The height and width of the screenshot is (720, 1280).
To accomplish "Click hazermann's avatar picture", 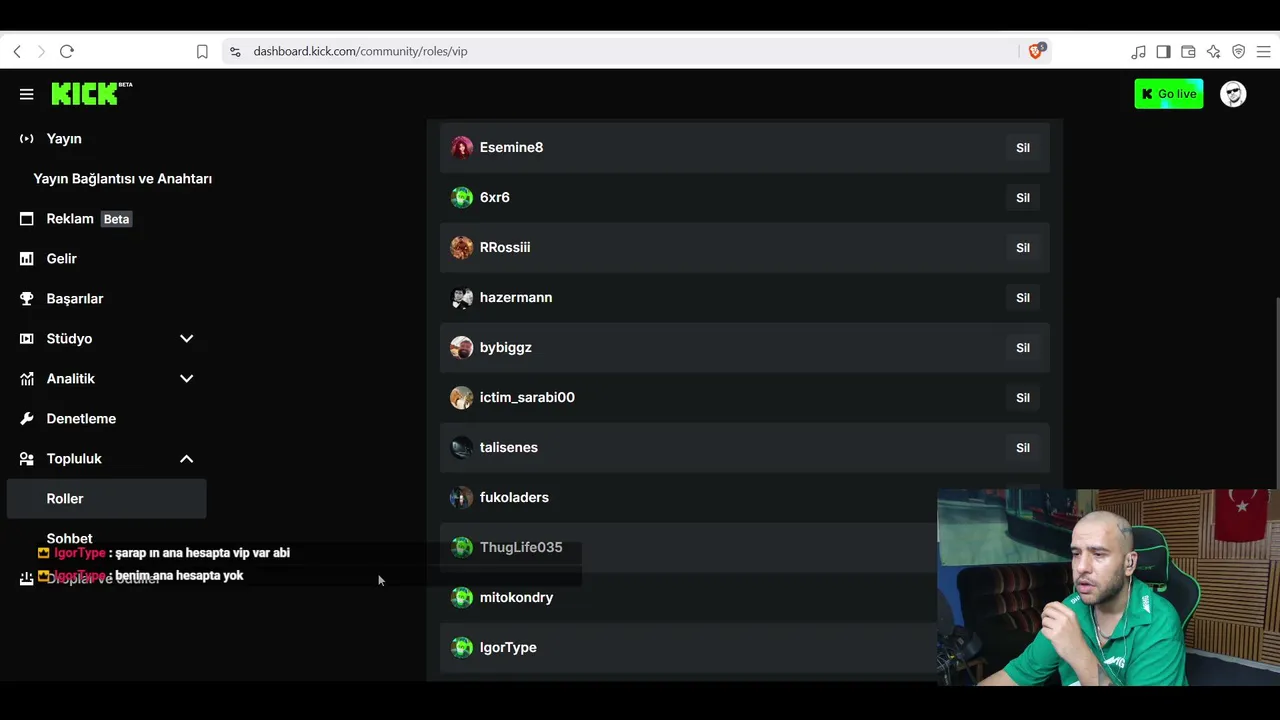I will tap(462, 298).
